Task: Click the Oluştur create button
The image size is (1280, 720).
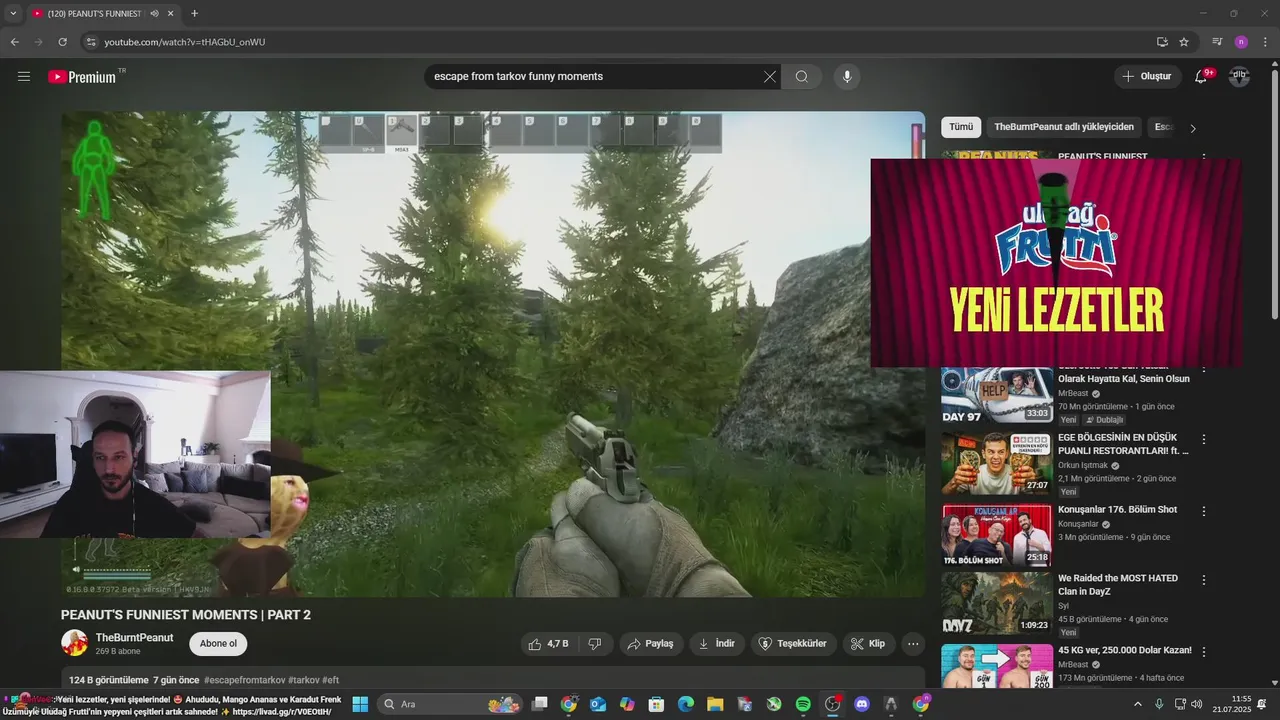Action: click(1147, 76)
